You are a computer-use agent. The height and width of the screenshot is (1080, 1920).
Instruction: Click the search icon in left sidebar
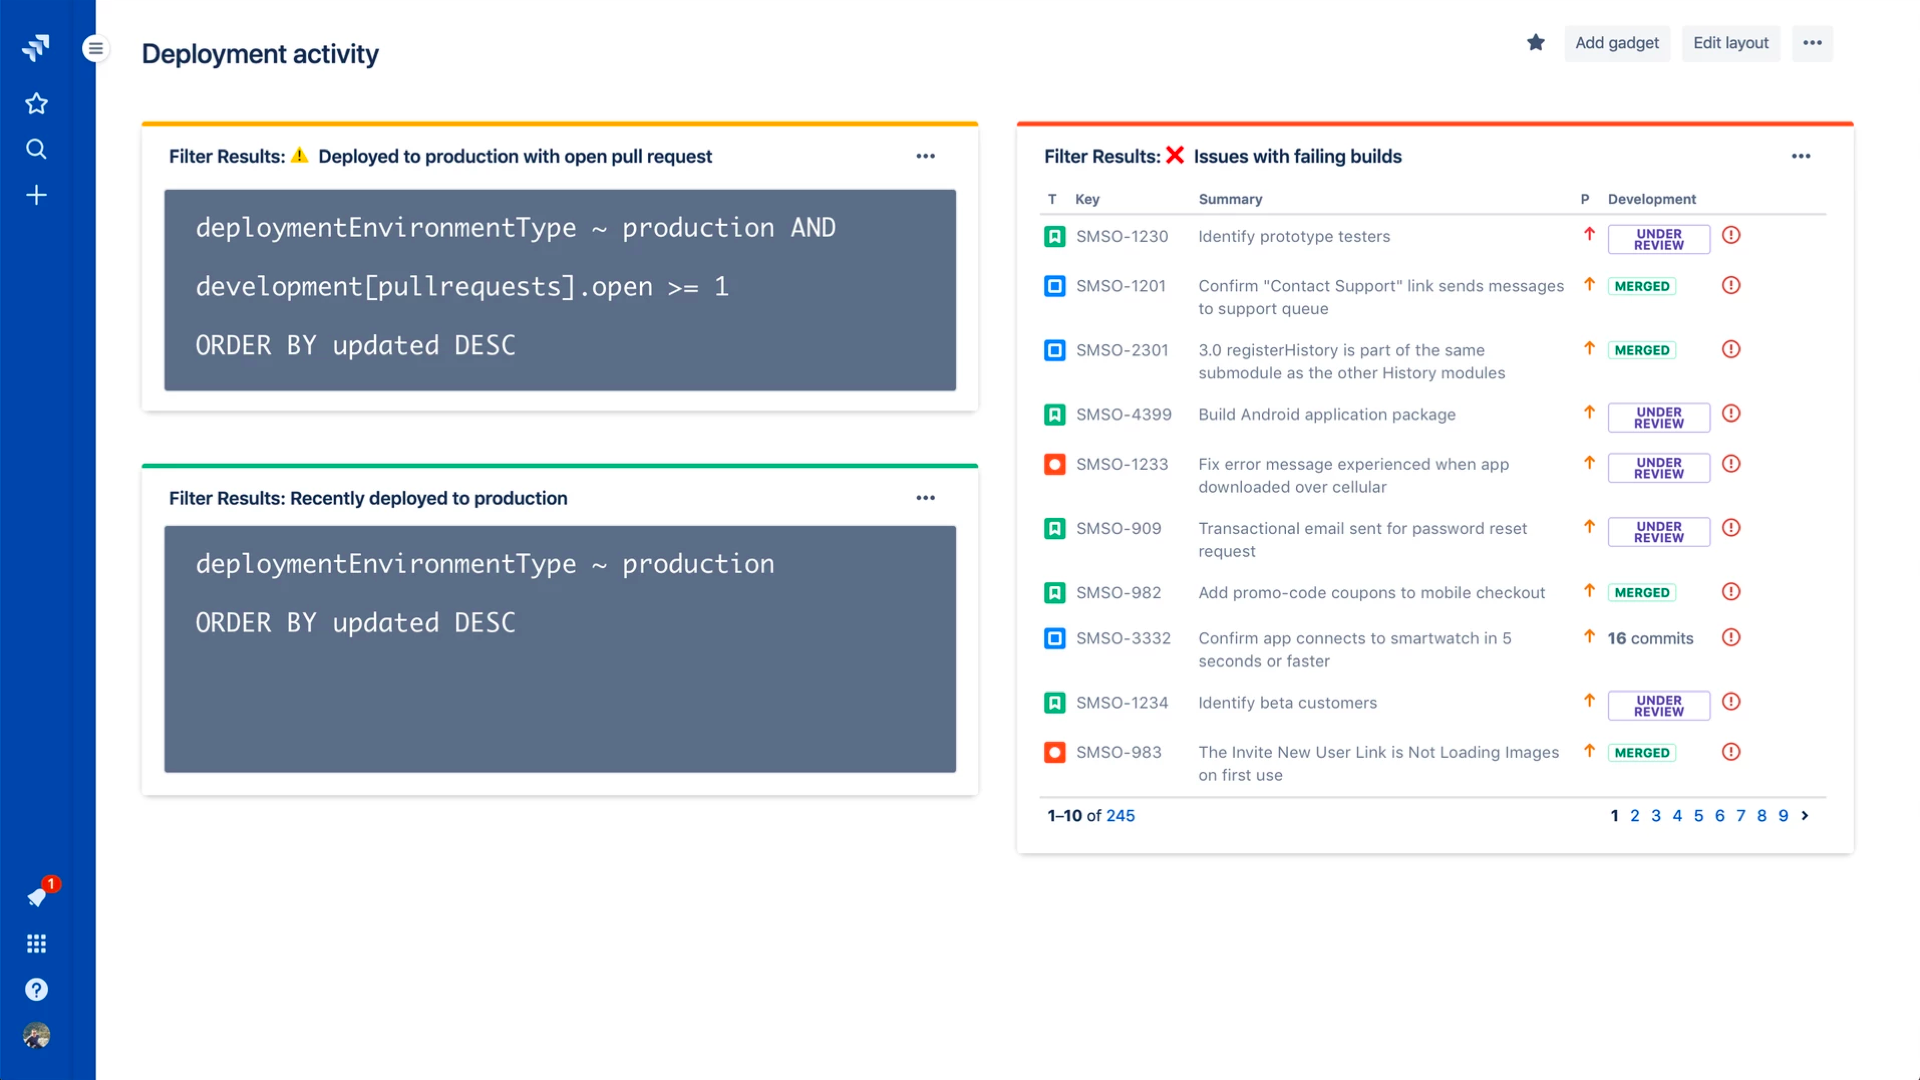click(x=36, y=148)
